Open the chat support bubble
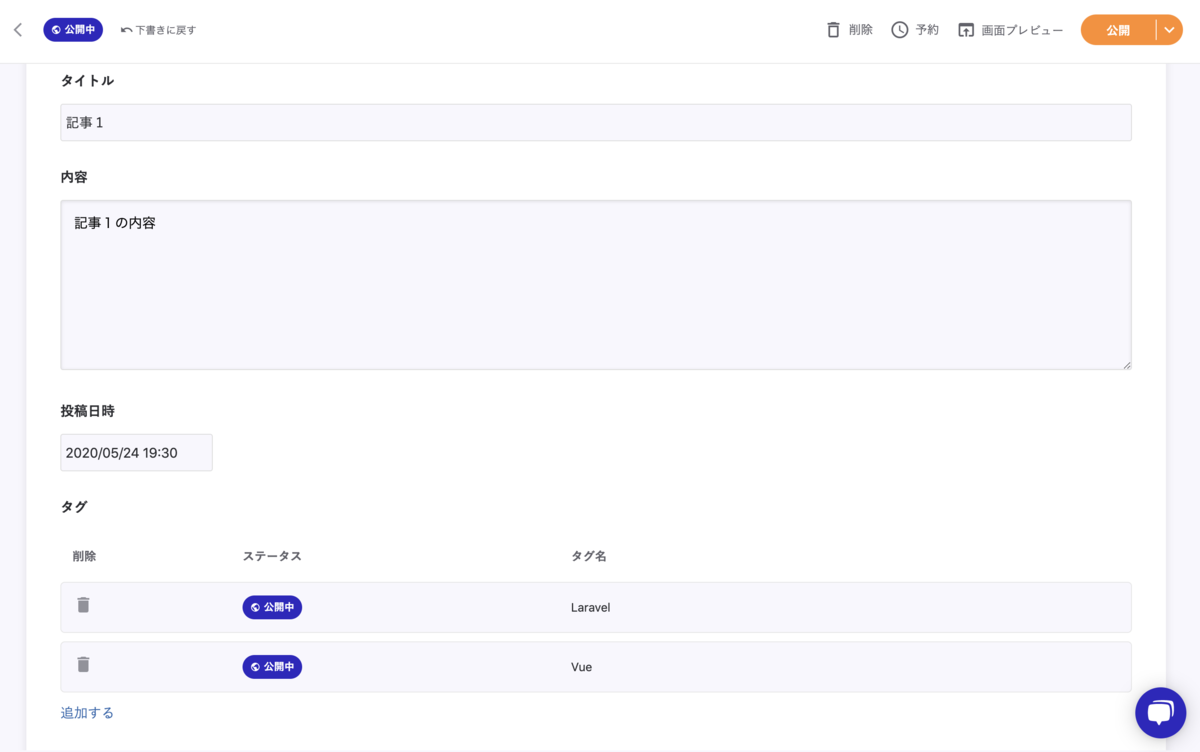1200x752 pixels. pyautogui.click(x=1160, y=713)
